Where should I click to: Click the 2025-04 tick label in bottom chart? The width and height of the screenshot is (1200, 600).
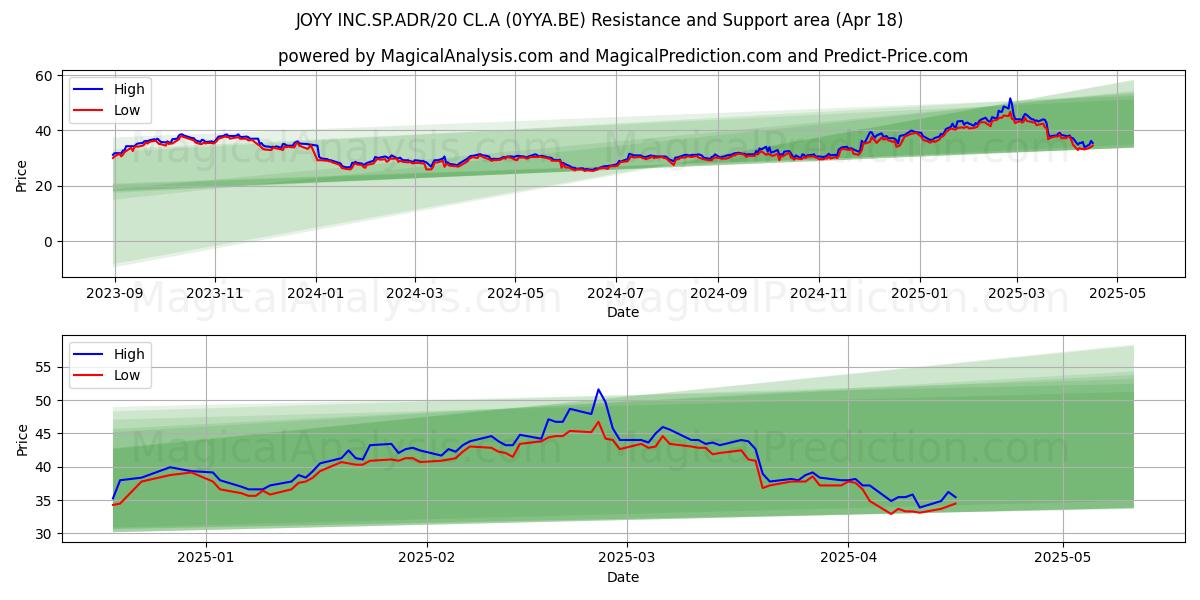(x=848, y=560)
